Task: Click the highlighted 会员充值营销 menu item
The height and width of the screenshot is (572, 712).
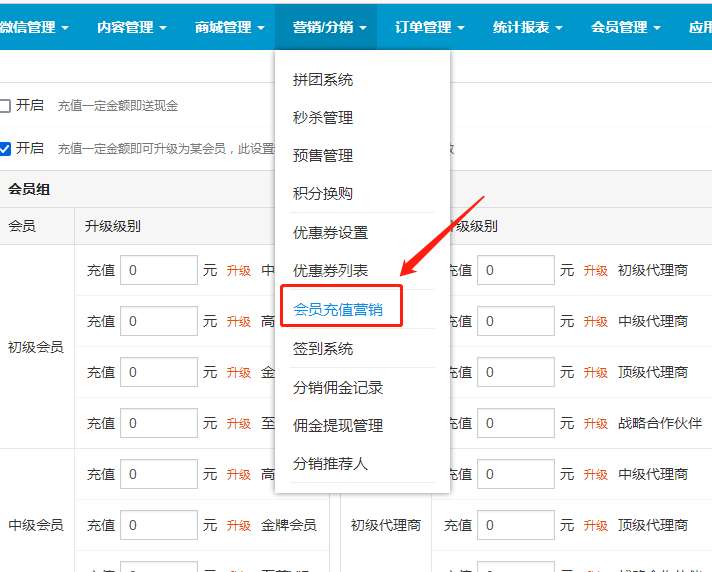Action: pos(338,310)
